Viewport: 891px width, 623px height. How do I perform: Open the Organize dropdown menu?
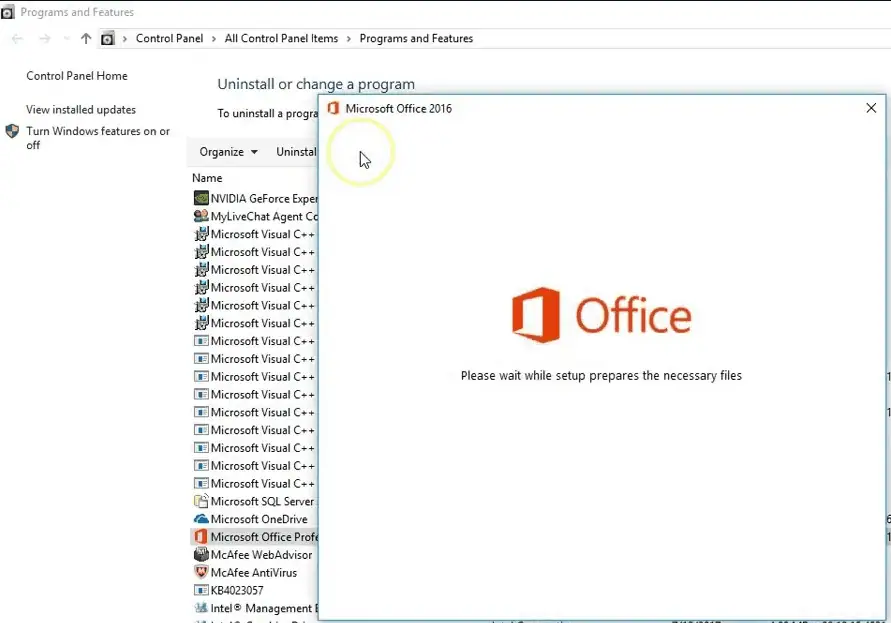[228, 152]
